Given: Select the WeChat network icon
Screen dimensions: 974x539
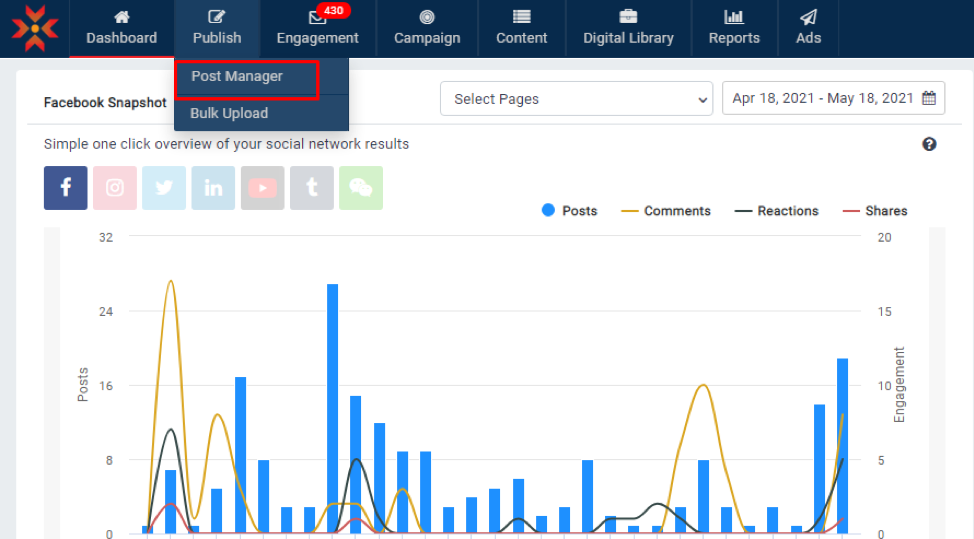Looking at the screenshot, I should [x=361, y=188].
